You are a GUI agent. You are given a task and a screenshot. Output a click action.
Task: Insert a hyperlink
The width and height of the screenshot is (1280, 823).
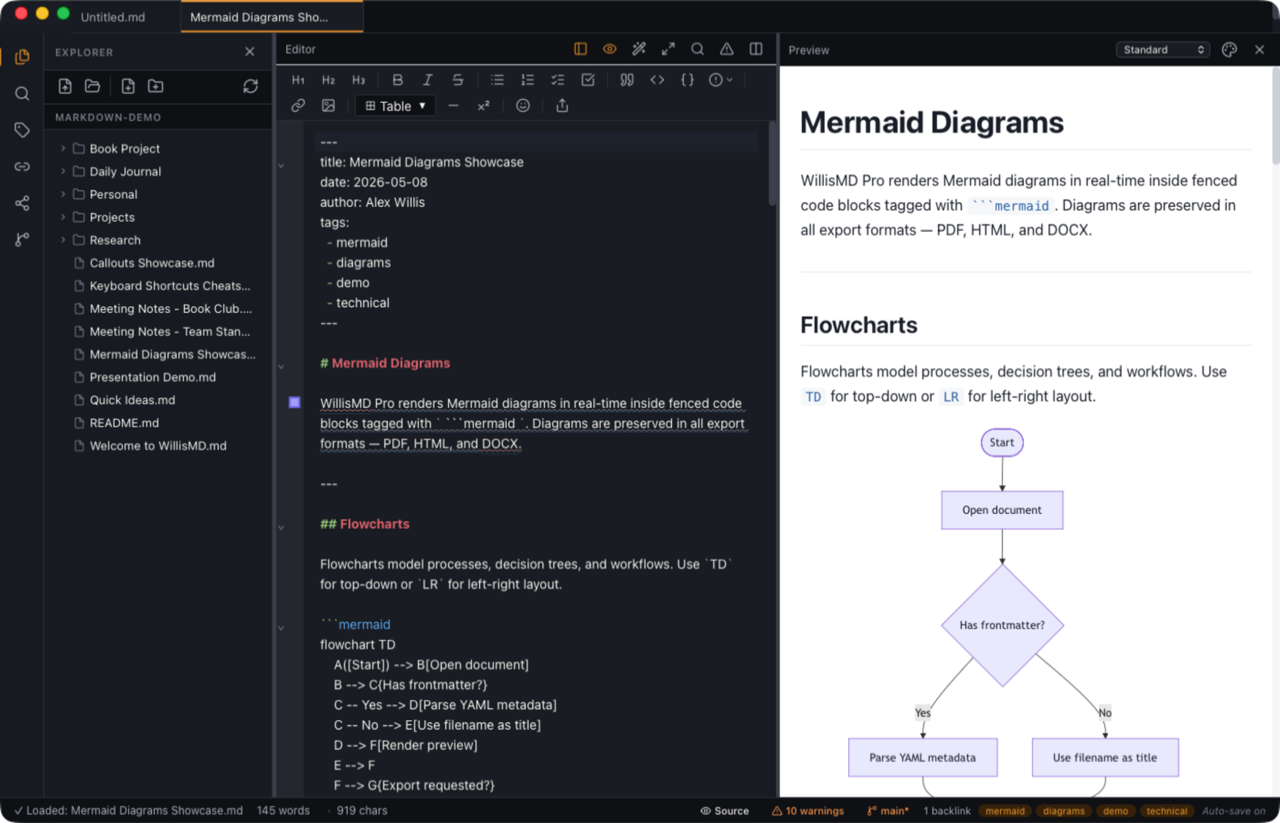click(298, 106)
